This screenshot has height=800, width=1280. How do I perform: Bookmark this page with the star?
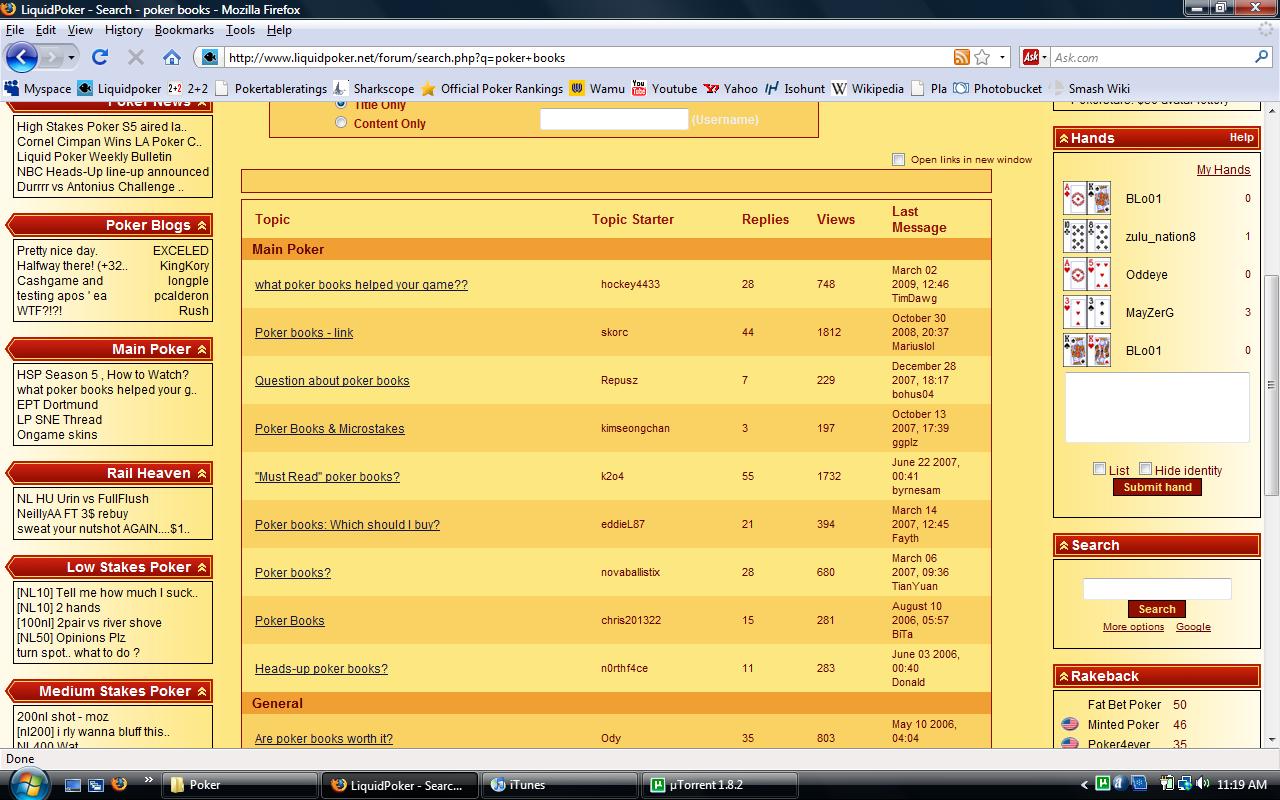pos(983,57)
